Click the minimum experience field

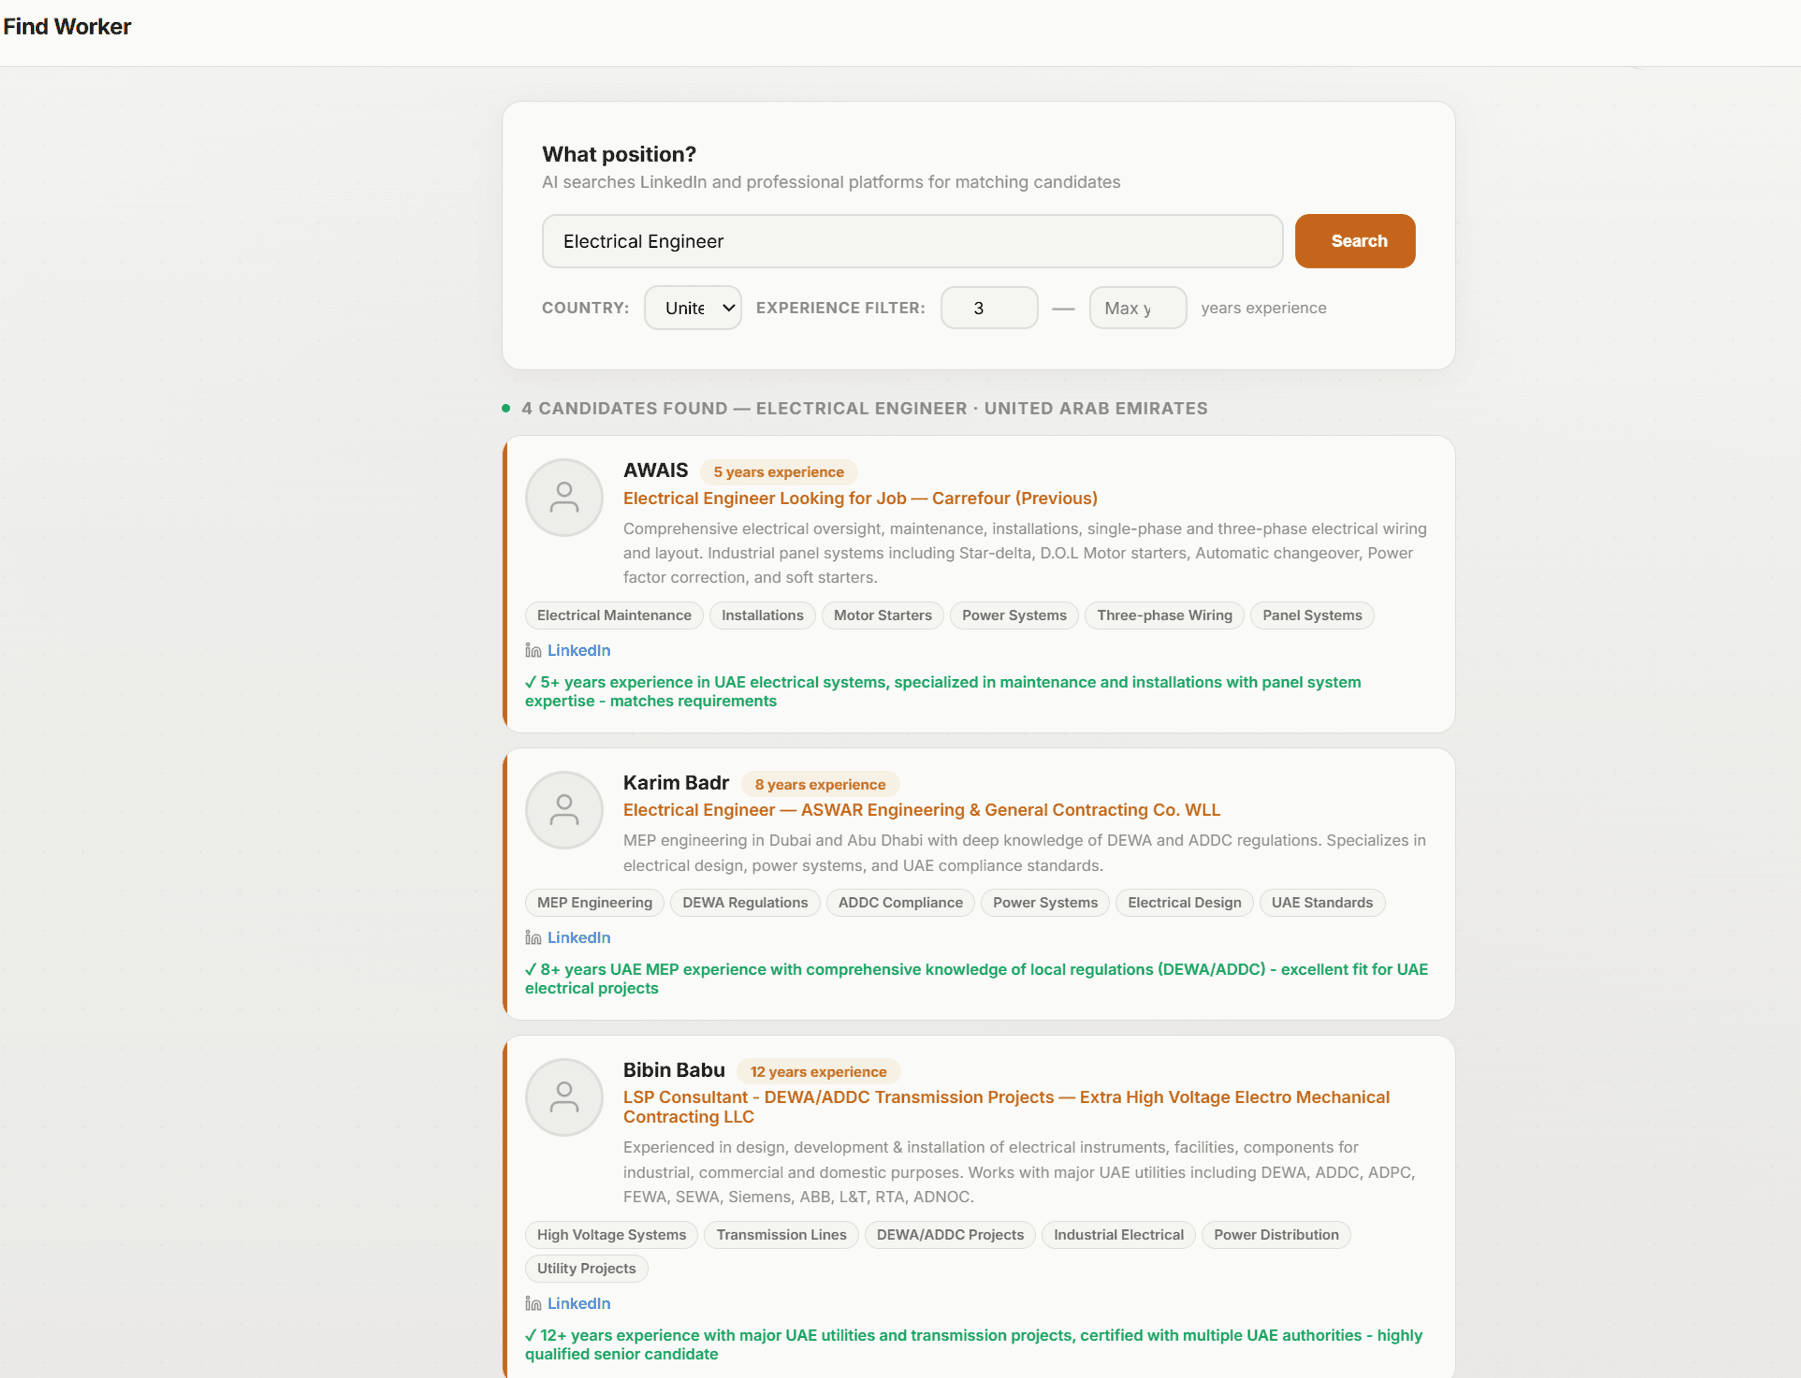coord(988,308)
